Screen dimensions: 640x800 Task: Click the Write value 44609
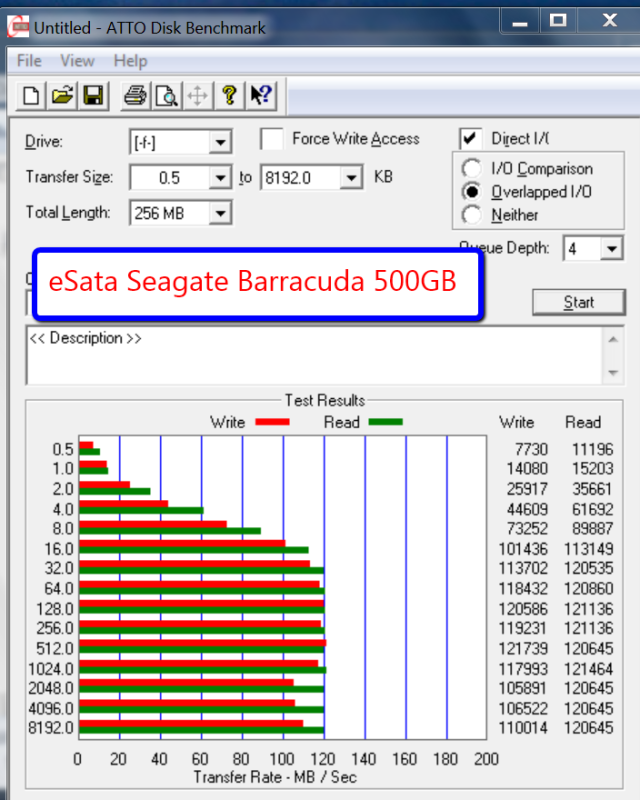pyautogui.click(x=527, y=509)
